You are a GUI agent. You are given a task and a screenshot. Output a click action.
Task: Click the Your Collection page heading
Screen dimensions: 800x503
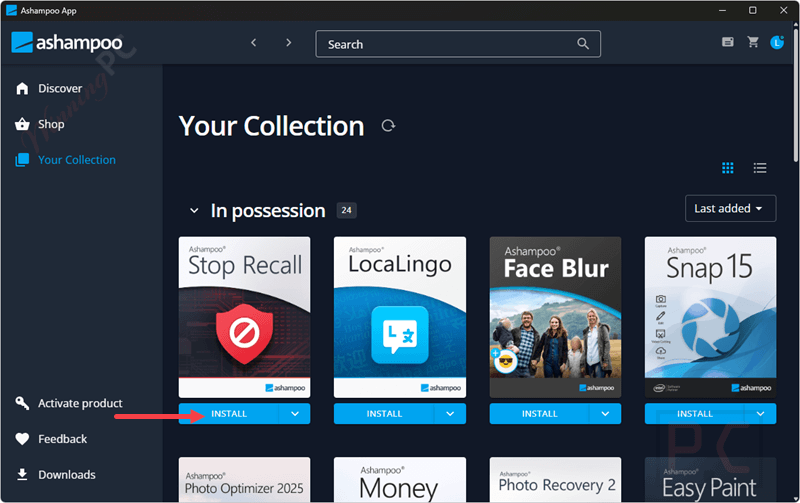[x=271, y=126]
